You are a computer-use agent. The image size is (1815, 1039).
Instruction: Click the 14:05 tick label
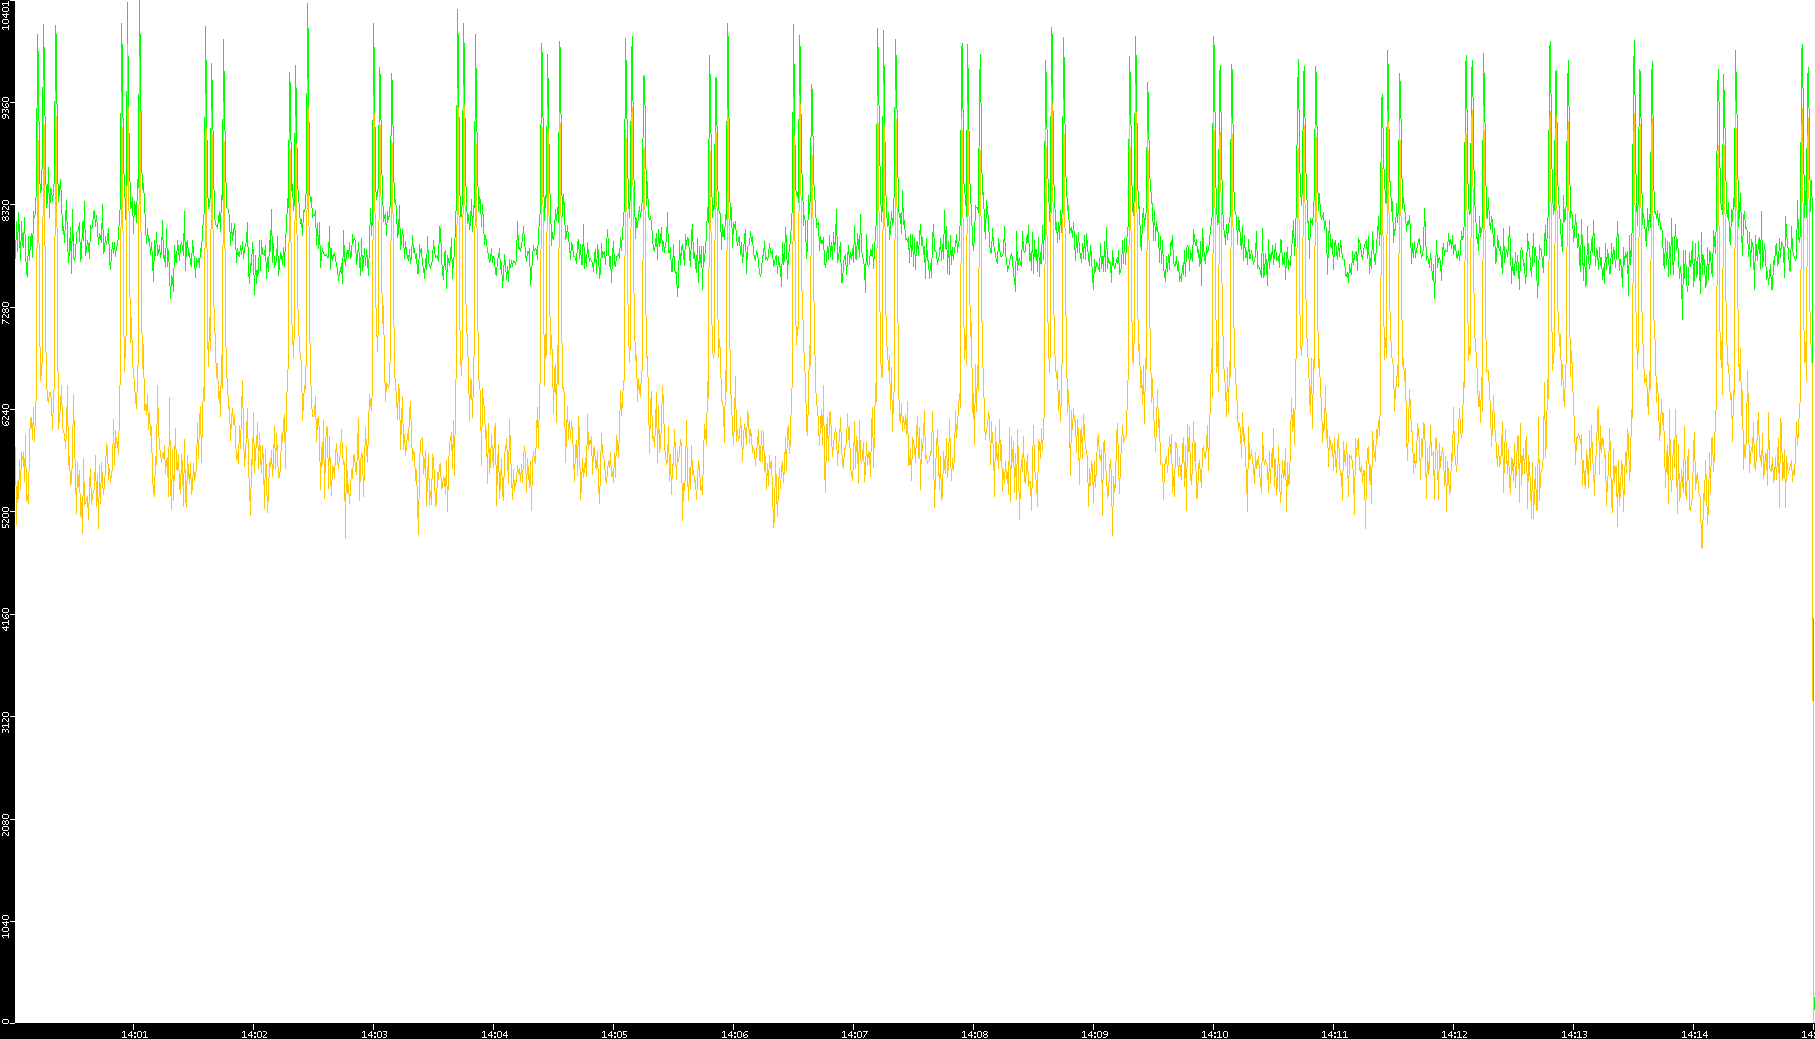(614, 1033)
